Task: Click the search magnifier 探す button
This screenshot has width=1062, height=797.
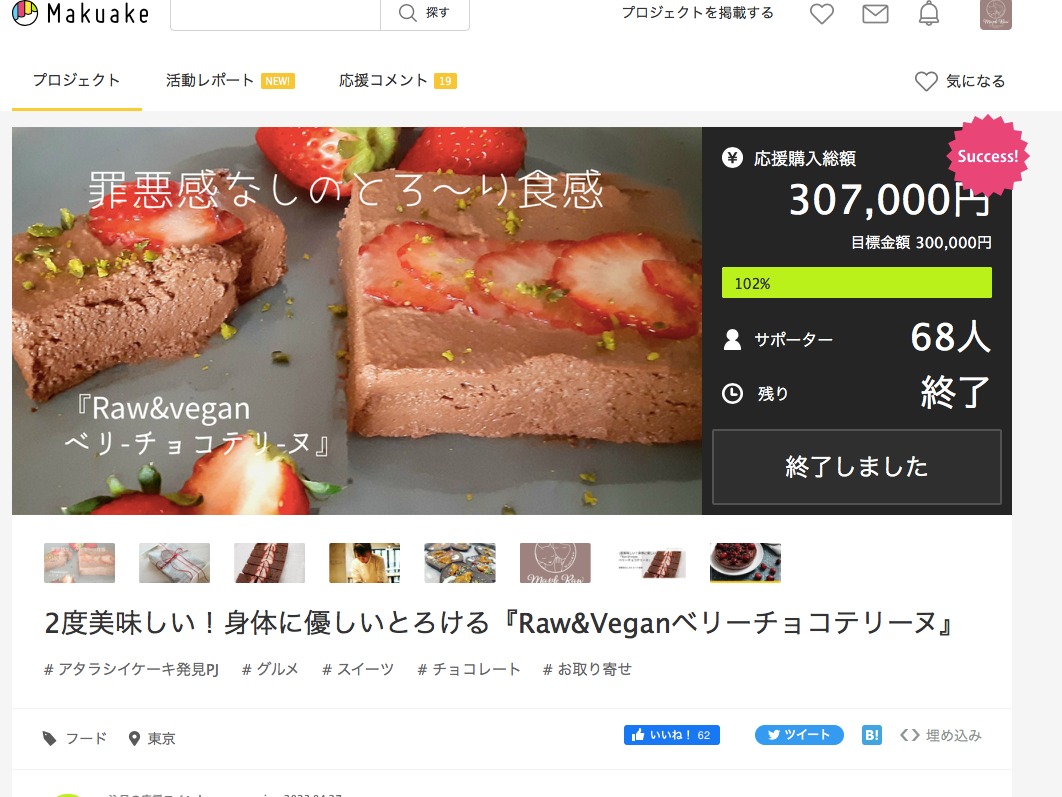Action: [x=425, y=13]
